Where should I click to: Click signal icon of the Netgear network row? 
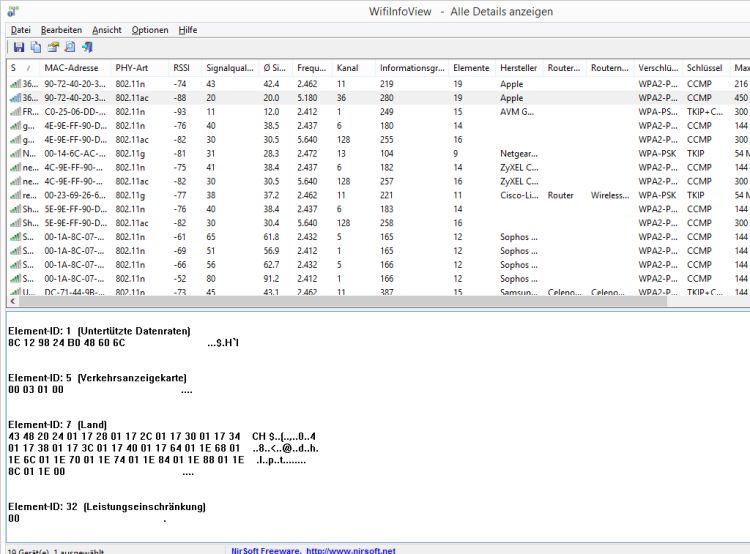pyautogui.click(x=15, y=154)
